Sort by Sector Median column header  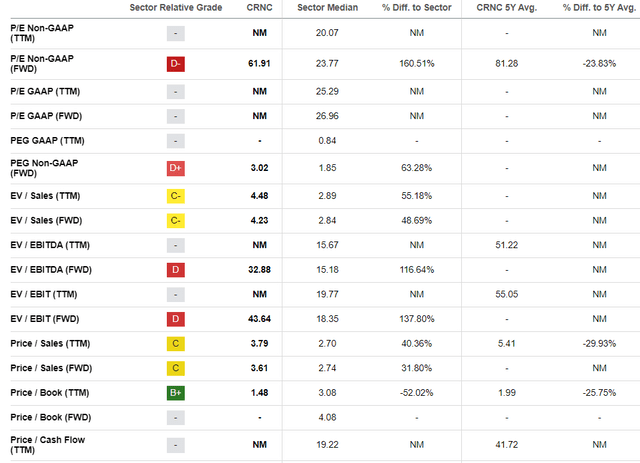[x=327, y=7]
